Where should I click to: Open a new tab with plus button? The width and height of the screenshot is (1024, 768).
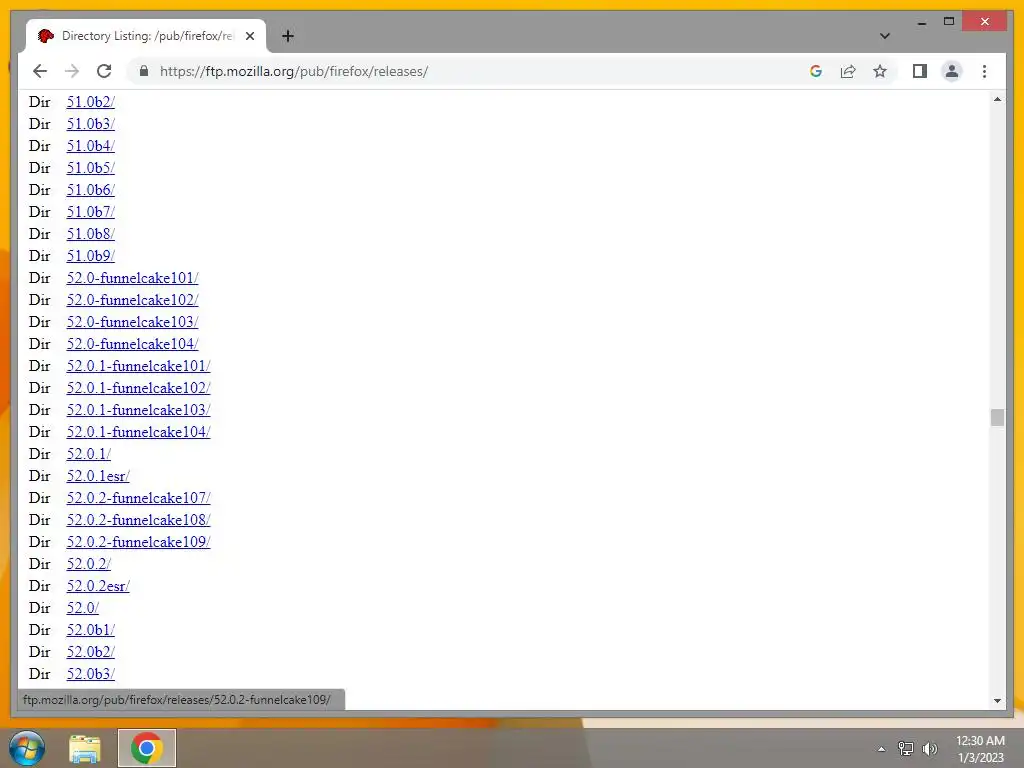pos(287,36)
